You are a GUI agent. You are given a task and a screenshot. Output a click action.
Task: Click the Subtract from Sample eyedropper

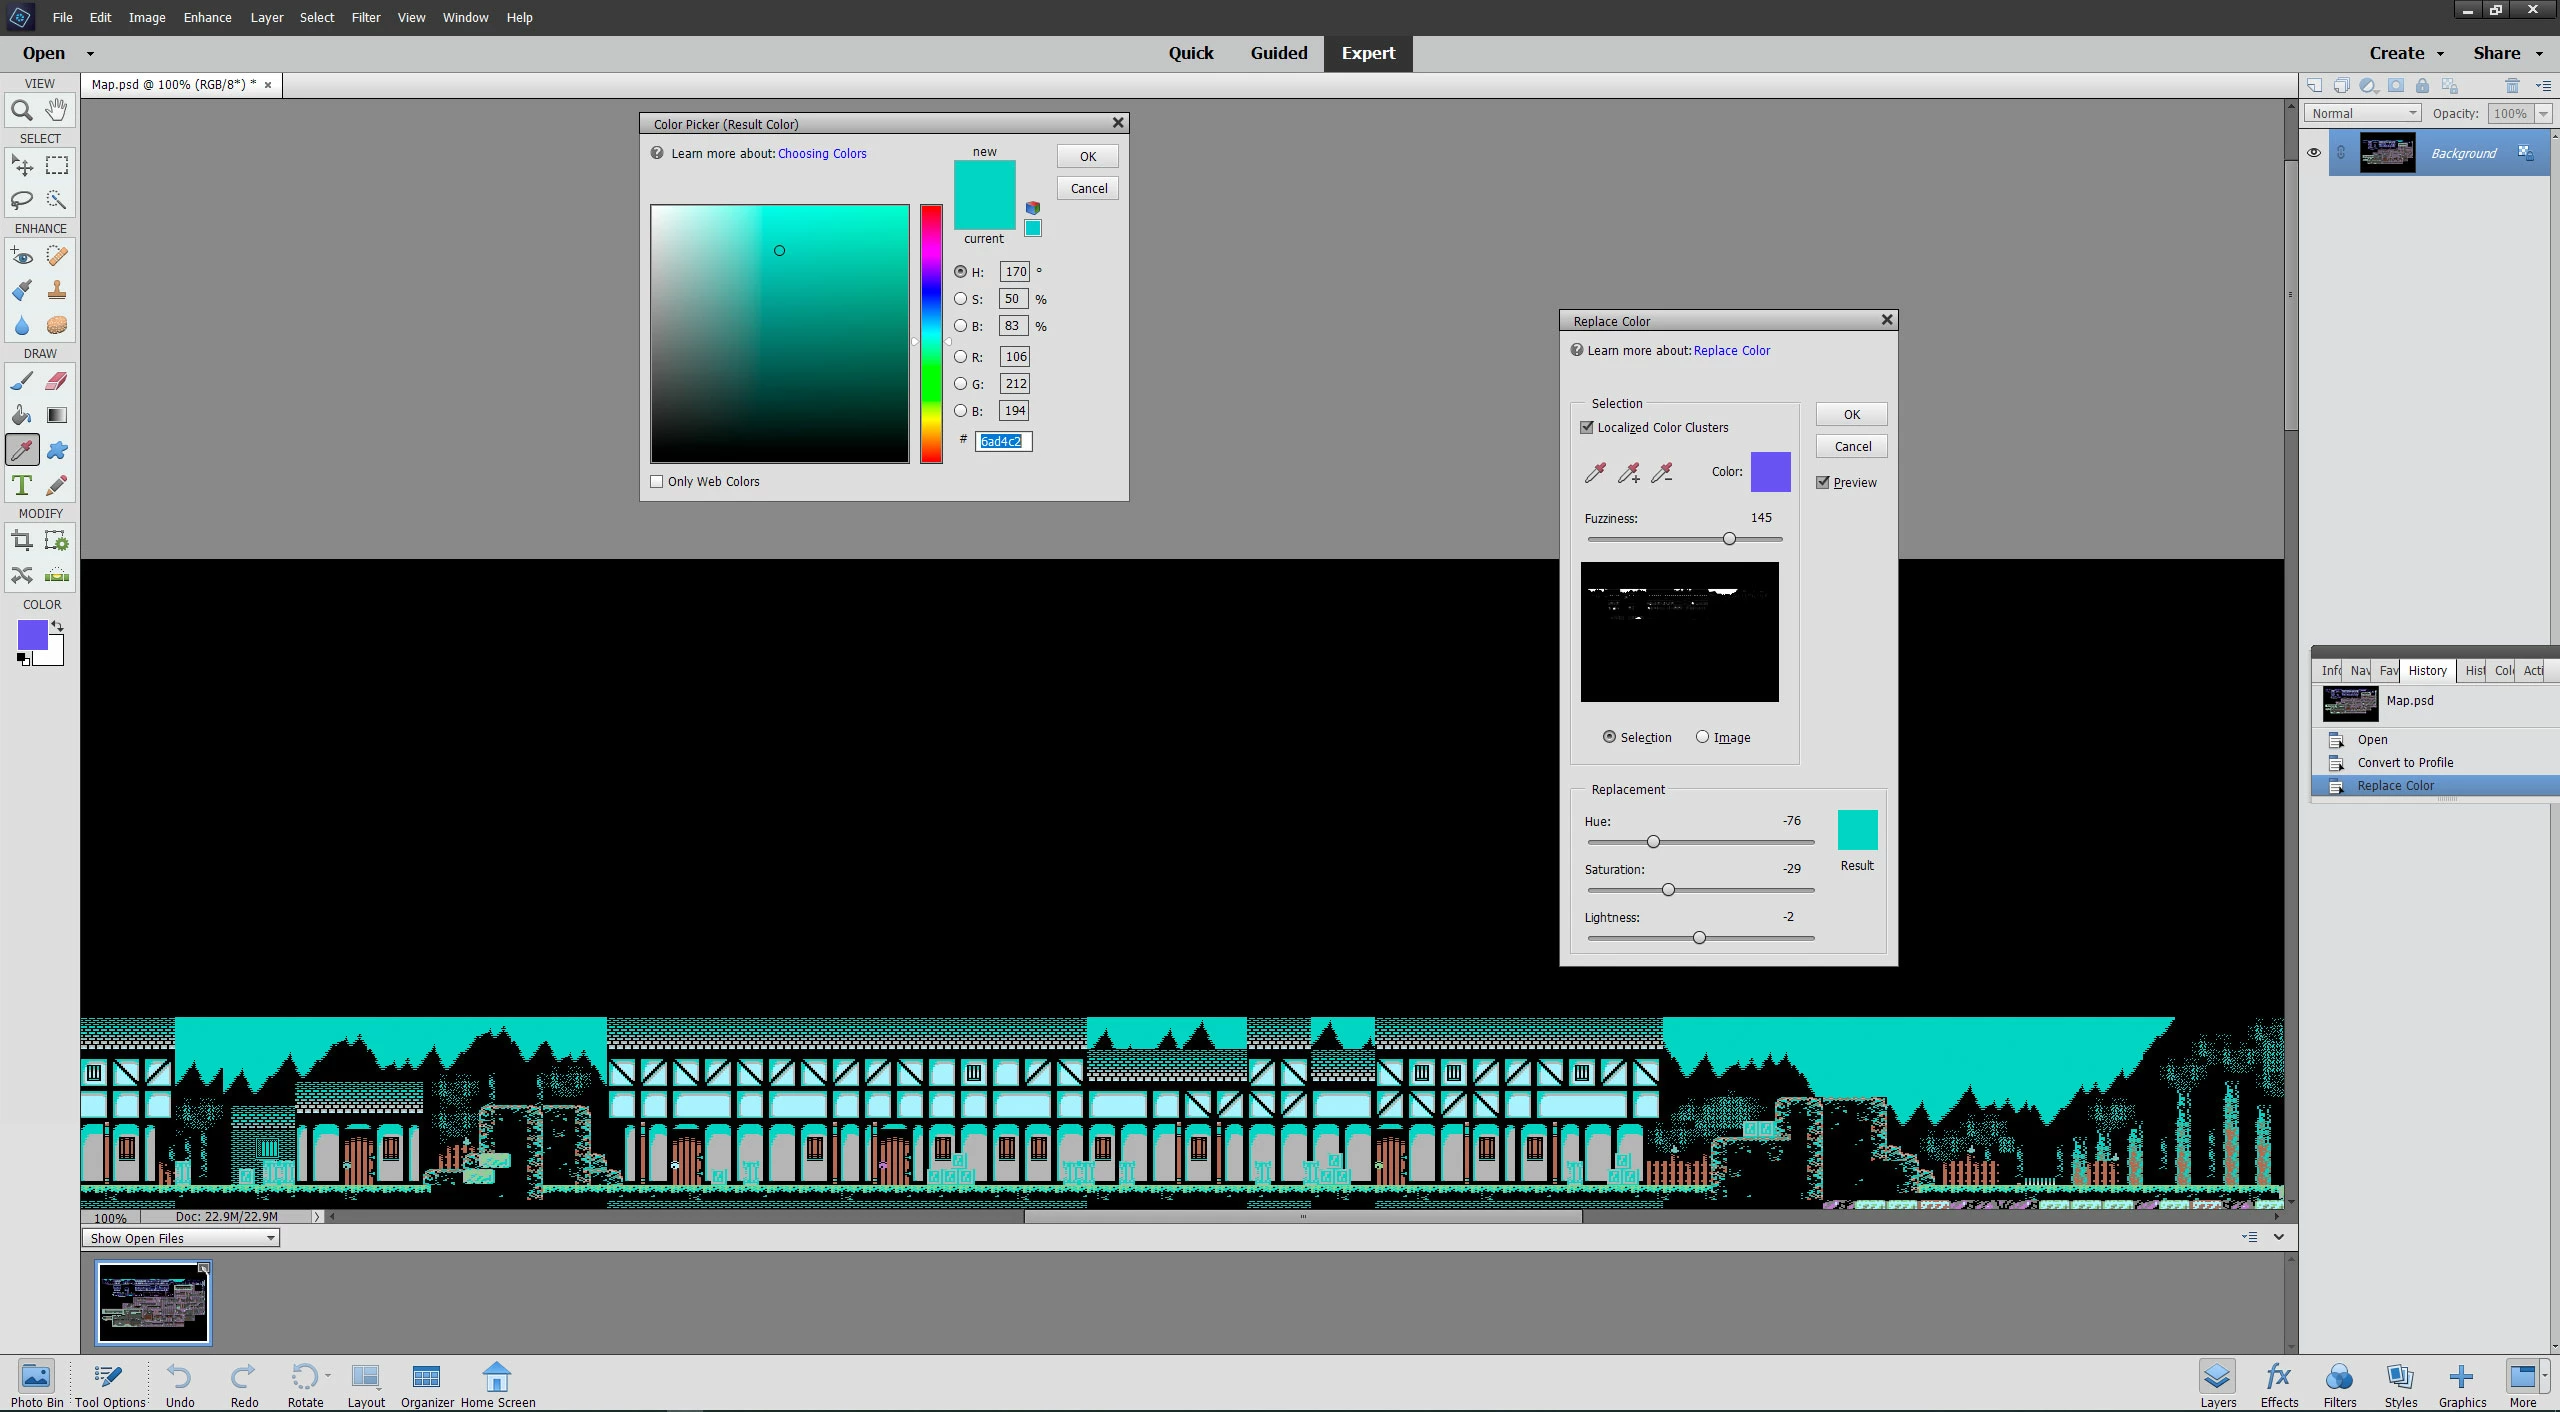click(x=1662, y=472)
